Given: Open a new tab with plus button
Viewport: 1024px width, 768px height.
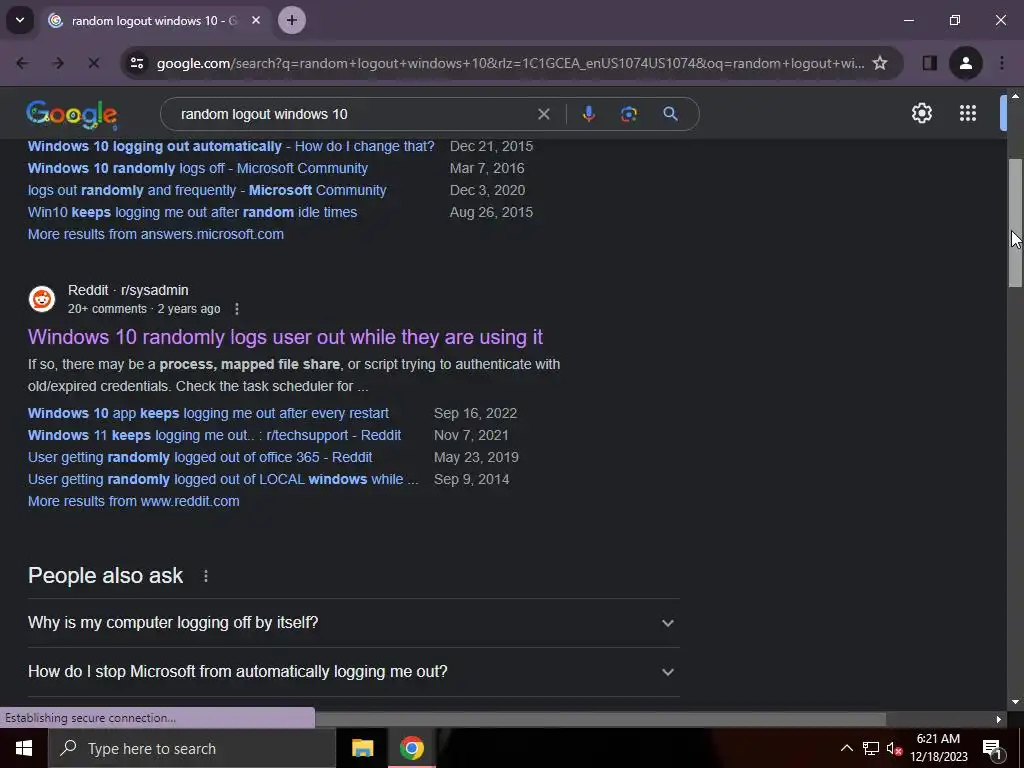Looking at the screenshot, I should [x=292, y=20].
